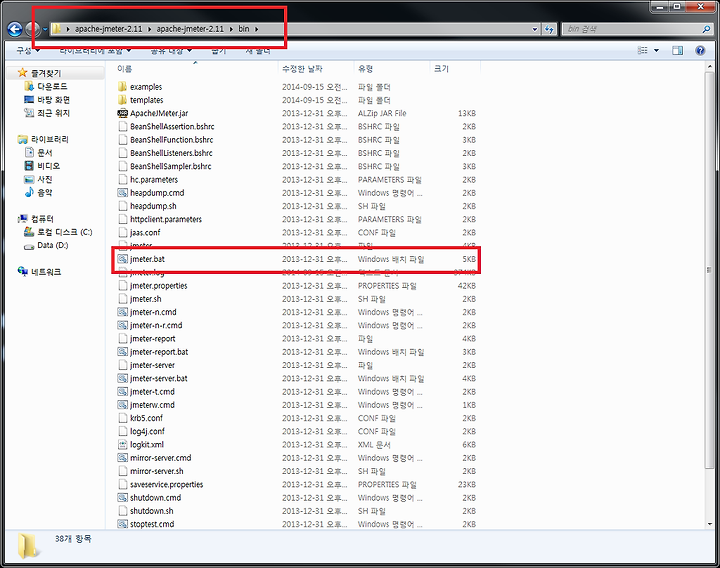Select the jmeter-t.cmd file icon
The image size is (720, 568).
coord(122,392)
